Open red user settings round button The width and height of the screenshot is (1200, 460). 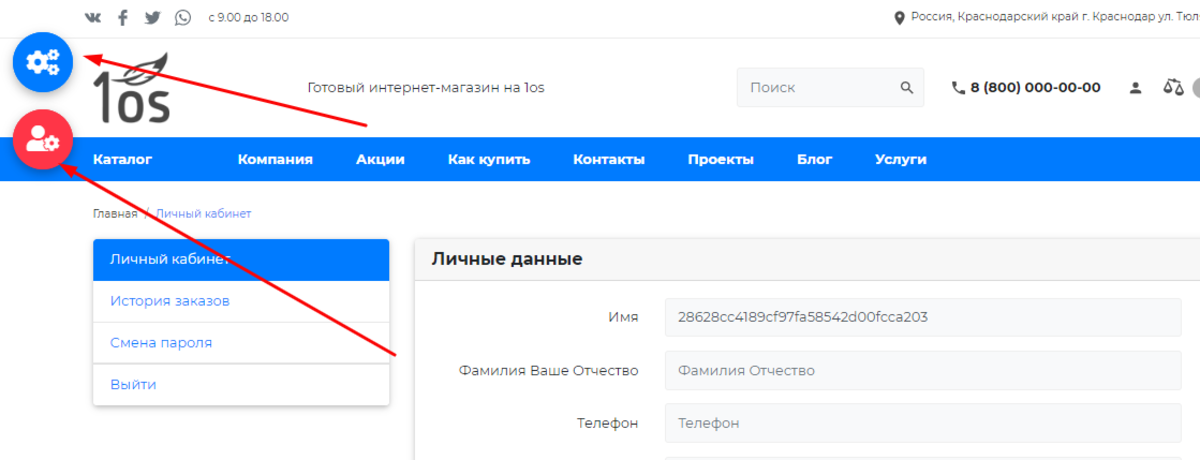(43, 141)
